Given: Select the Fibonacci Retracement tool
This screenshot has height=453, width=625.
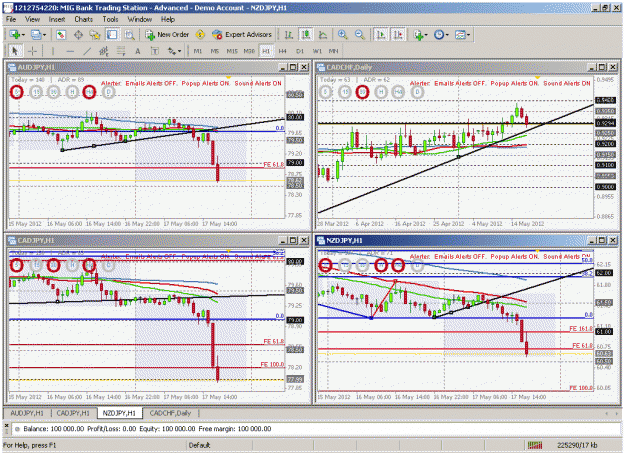Looking at the screenshot, I should pos(121,51).
